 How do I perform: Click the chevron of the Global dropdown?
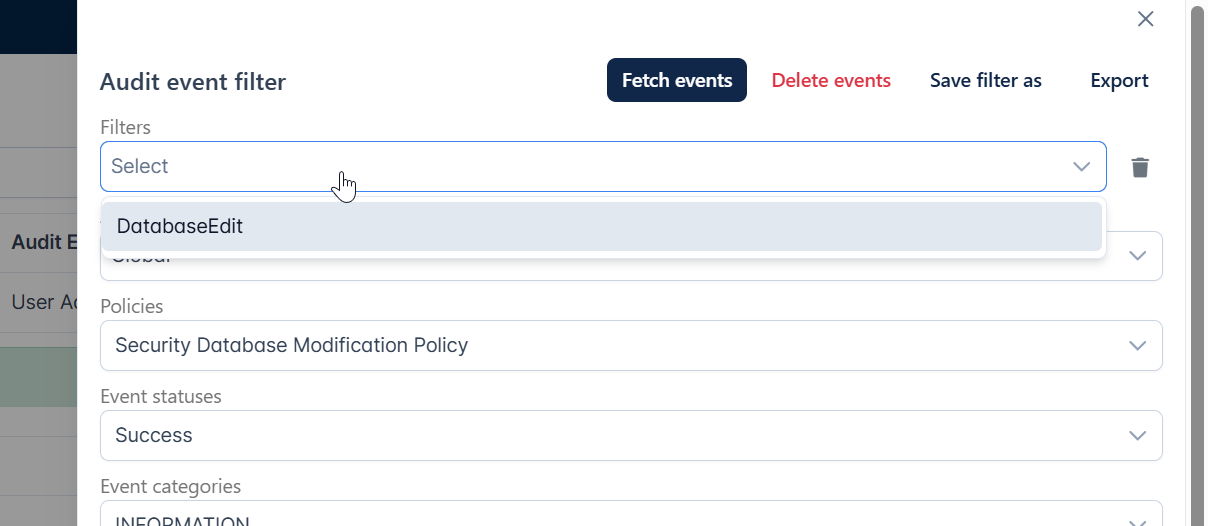(1137, 256)
